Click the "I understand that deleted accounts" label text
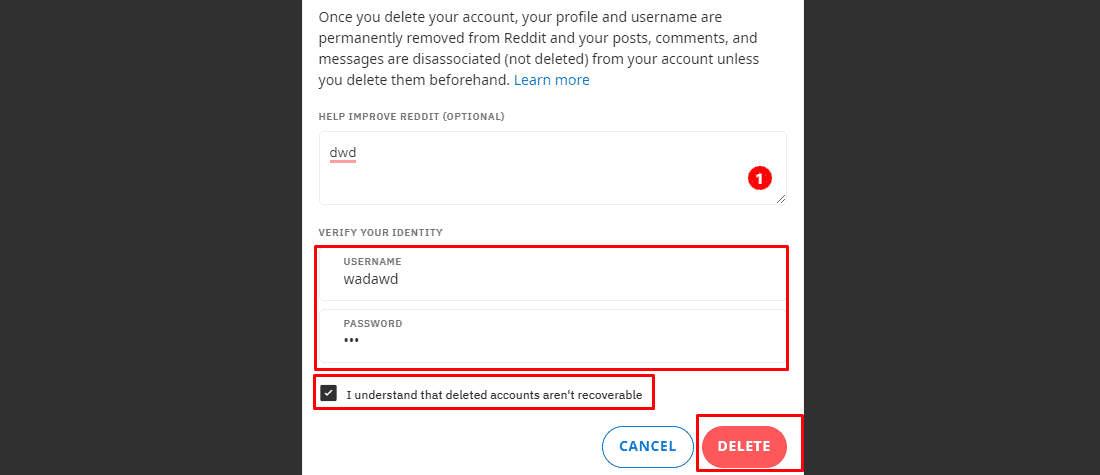This screenshot has width=1100, height=475. [494, 395]
